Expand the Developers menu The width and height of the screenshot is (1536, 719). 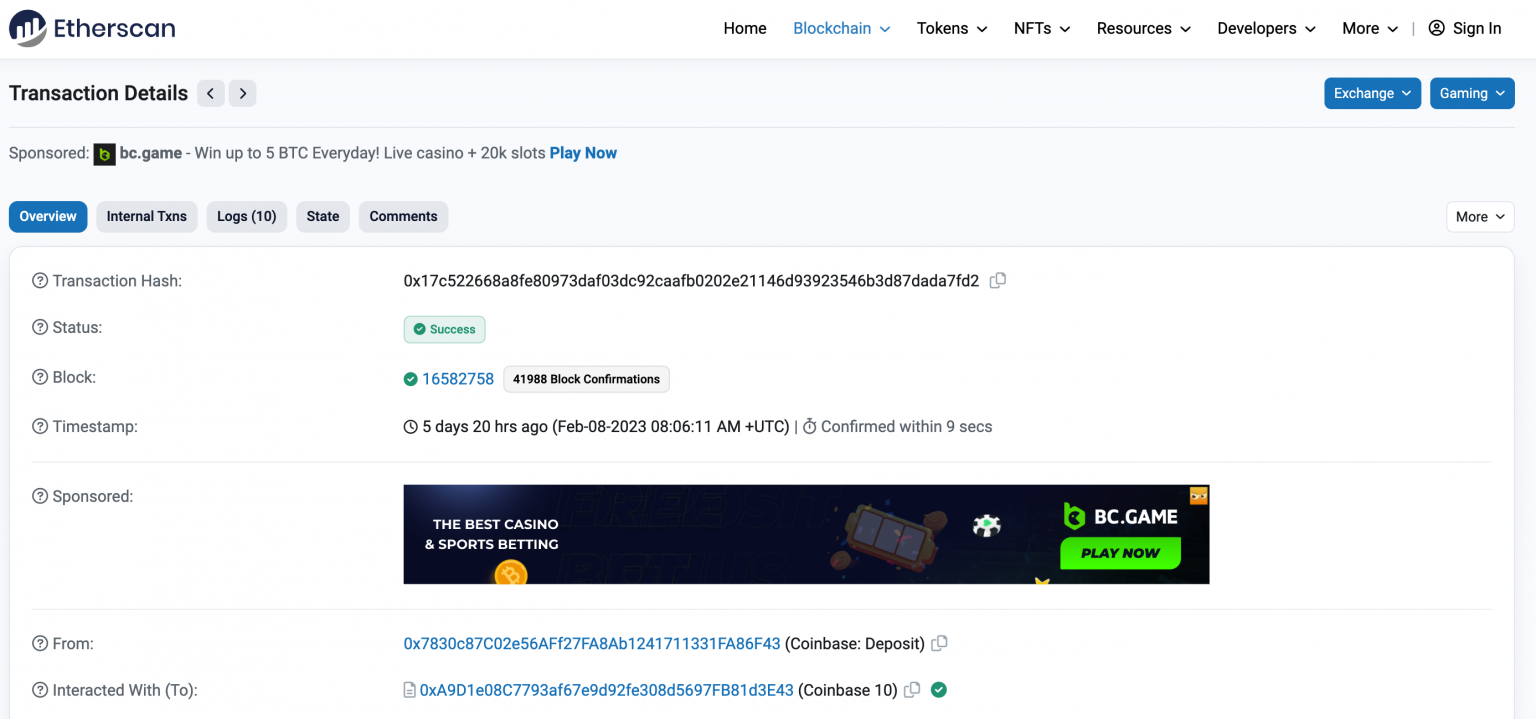click(x=1267, y=28)
